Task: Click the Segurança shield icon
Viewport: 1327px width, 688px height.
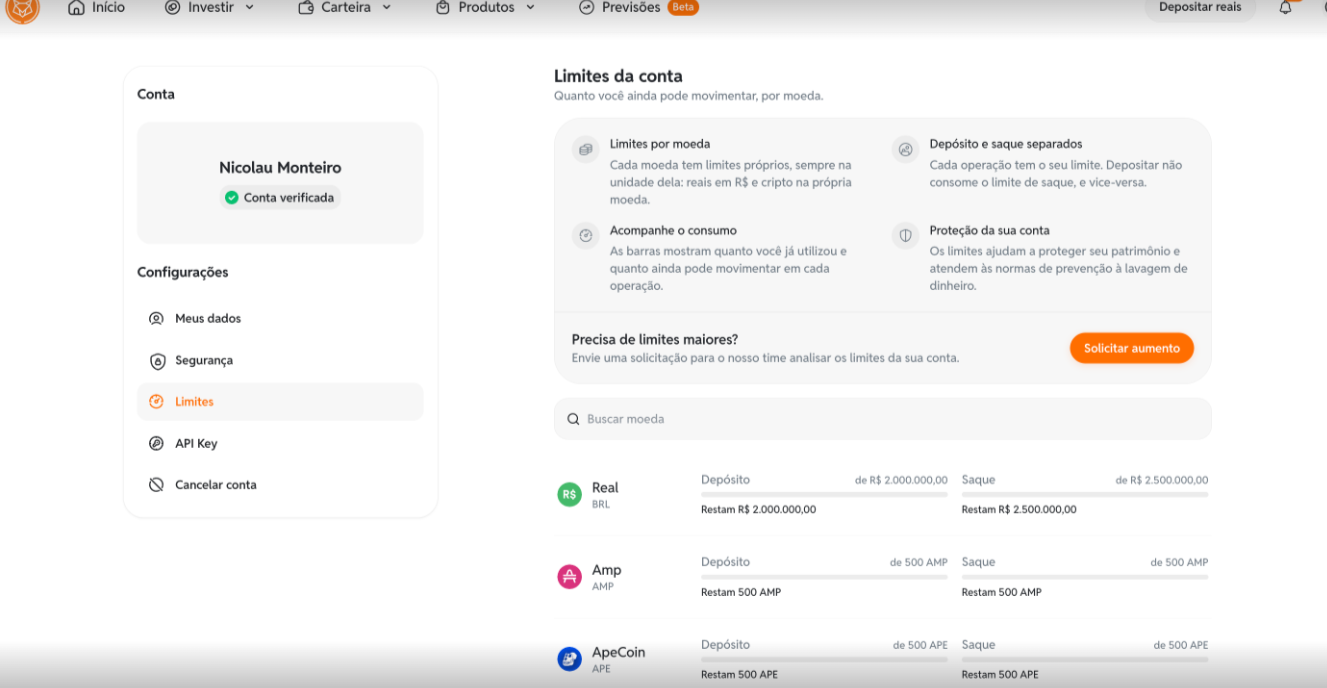Action: [x=156, y=360]
